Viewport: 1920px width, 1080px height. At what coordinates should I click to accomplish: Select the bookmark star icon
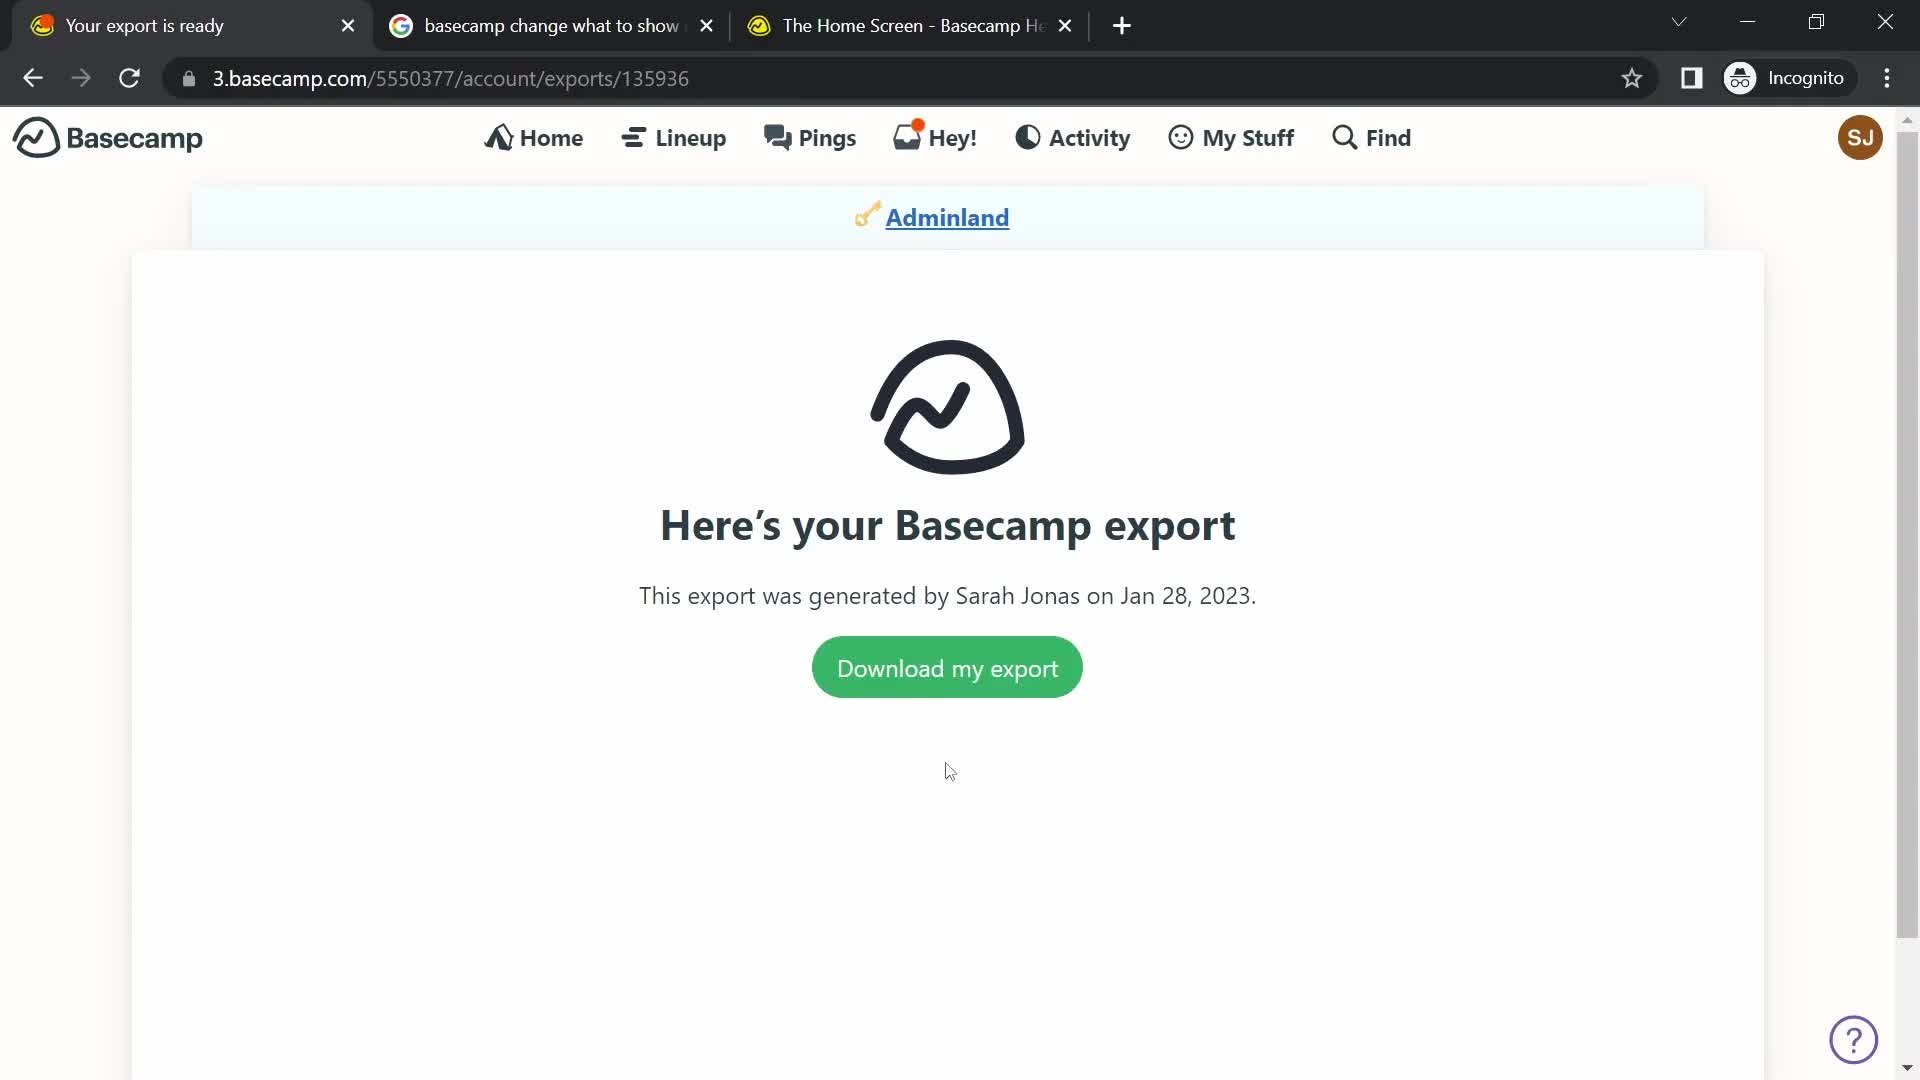[1631, 79]
